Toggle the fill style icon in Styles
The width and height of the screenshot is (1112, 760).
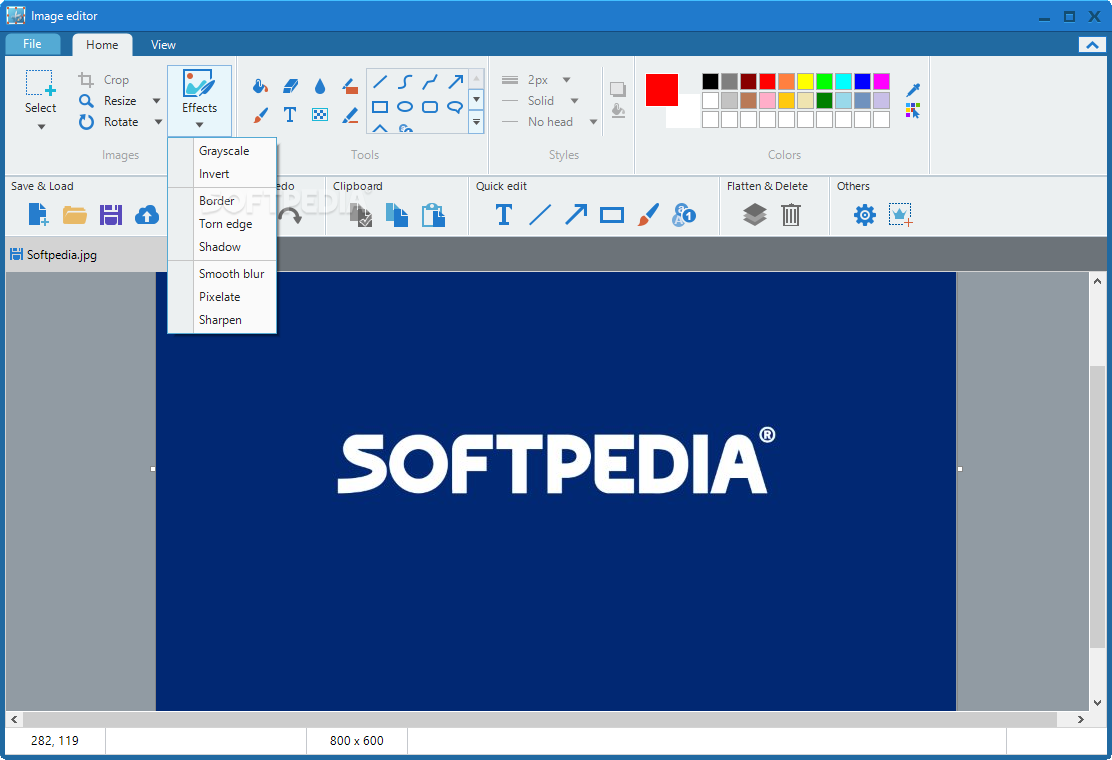pos(618,111)
